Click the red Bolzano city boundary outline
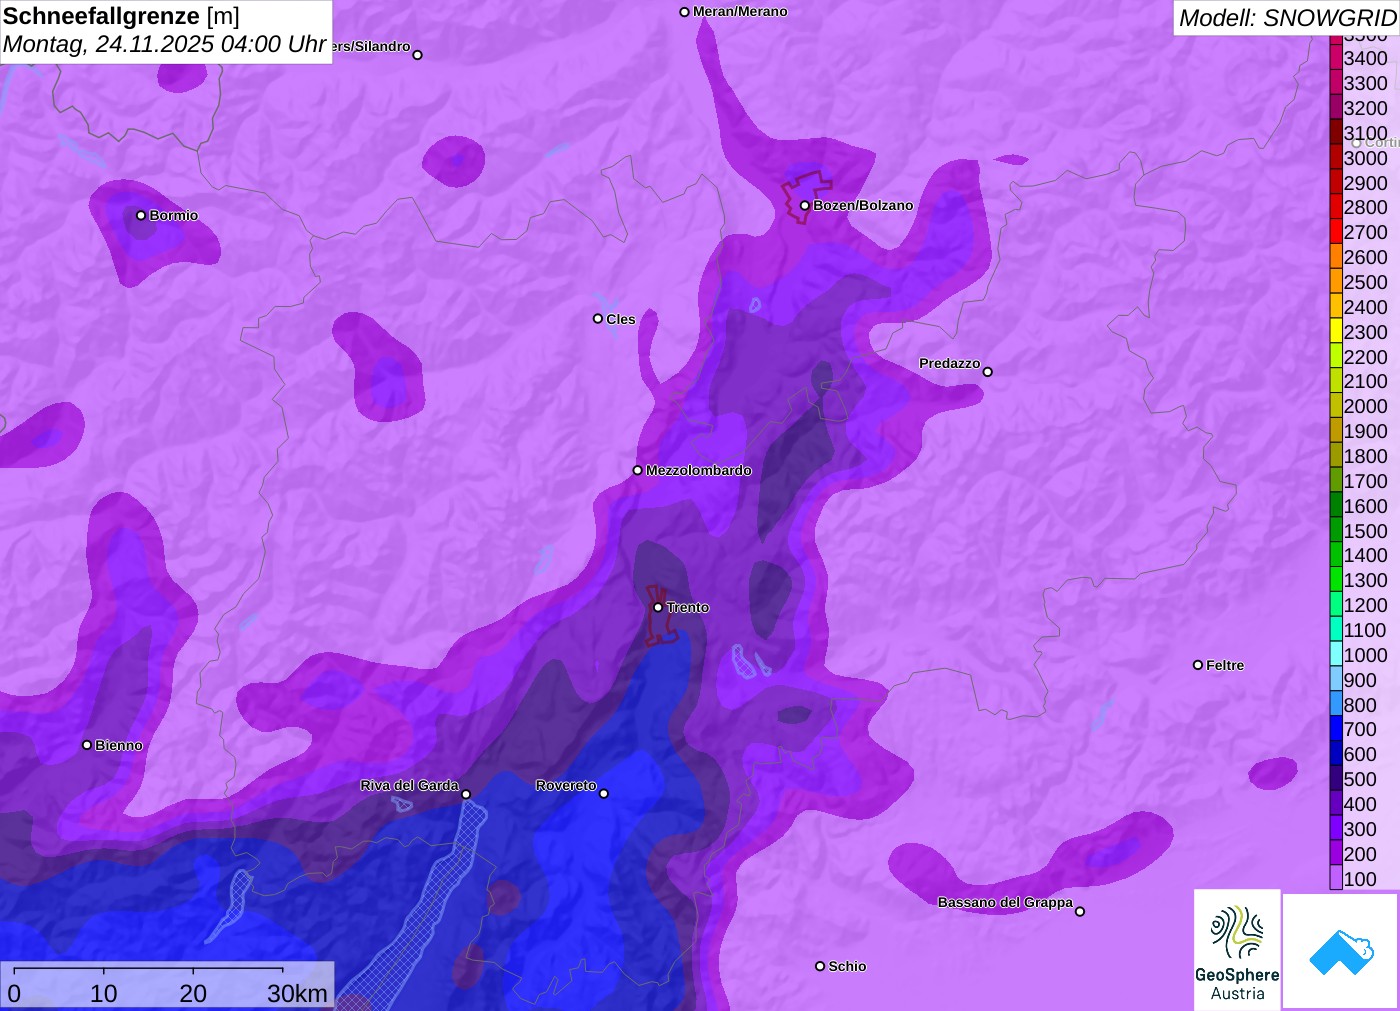Viewport: 1400px width, 1011px height. (x=805, y=197)
